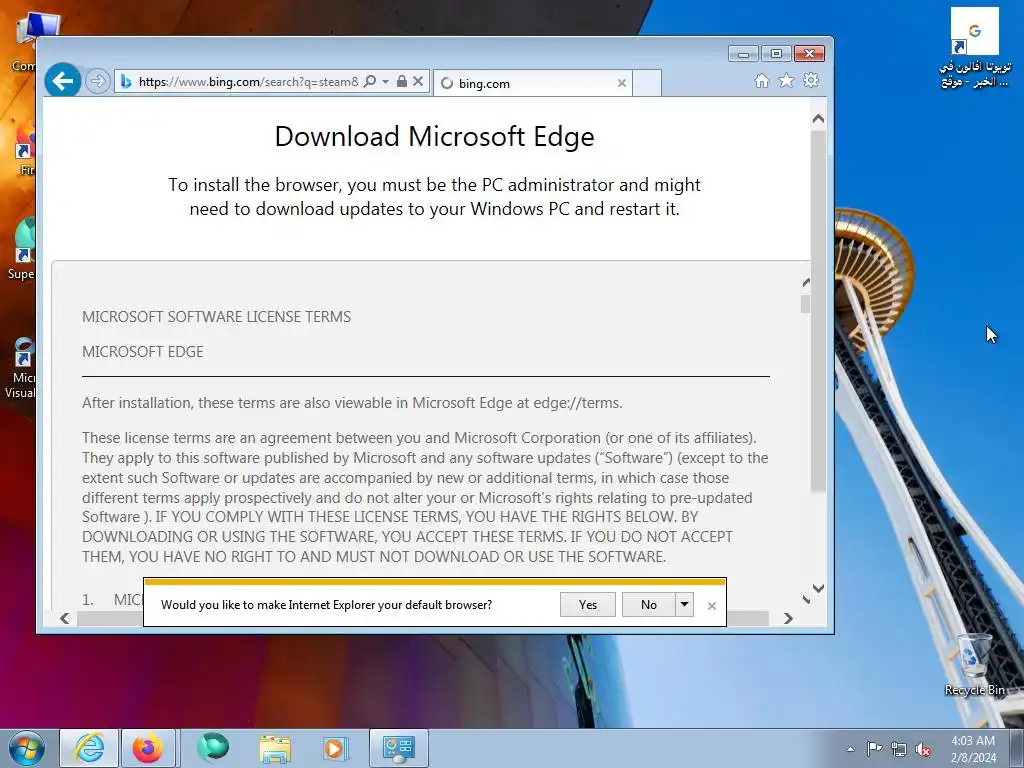This screenshot has height=768, width=1024.
Task: Expand the No button options arrow
Action: point(684,605)
